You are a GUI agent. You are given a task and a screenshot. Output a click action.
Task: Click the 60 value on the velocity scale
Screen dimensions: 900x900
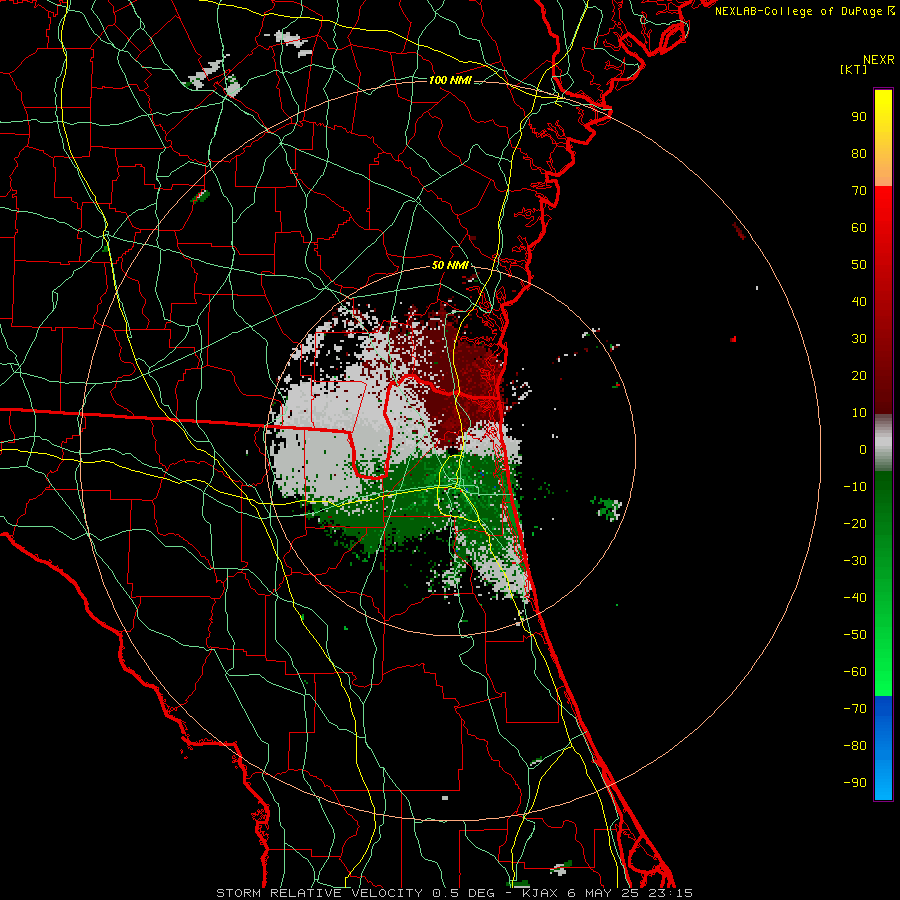point(859,228)
